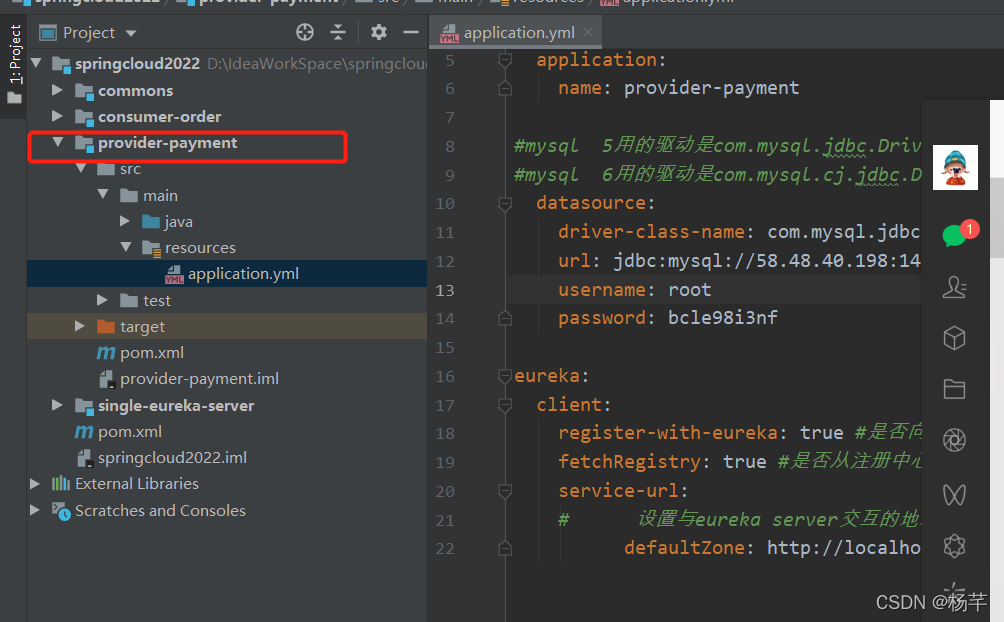Expand the target folder
Image resolution: width=1004 pixels, height=622 pixels.
pos(79,326)
